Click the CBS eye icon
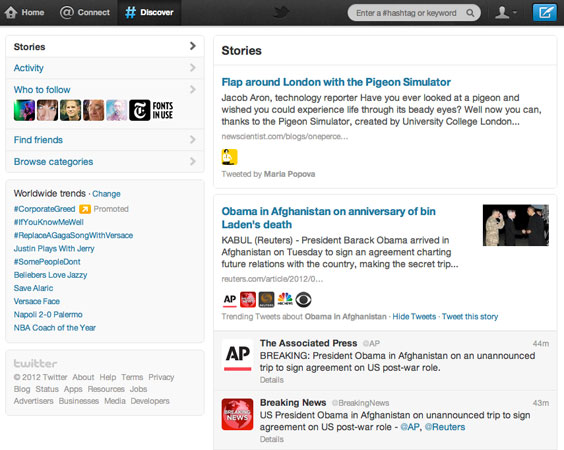Screen dimensions: 564x450 tap(304, 300)
